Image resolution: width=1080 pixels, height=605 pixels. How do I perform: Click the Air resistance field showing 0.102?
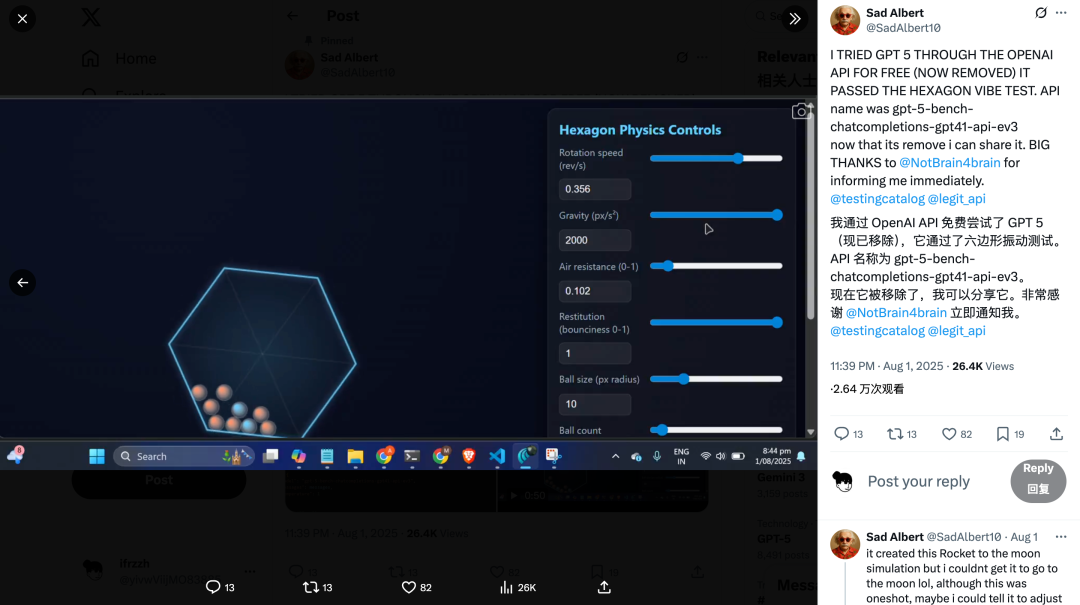[x=594, y=291]
